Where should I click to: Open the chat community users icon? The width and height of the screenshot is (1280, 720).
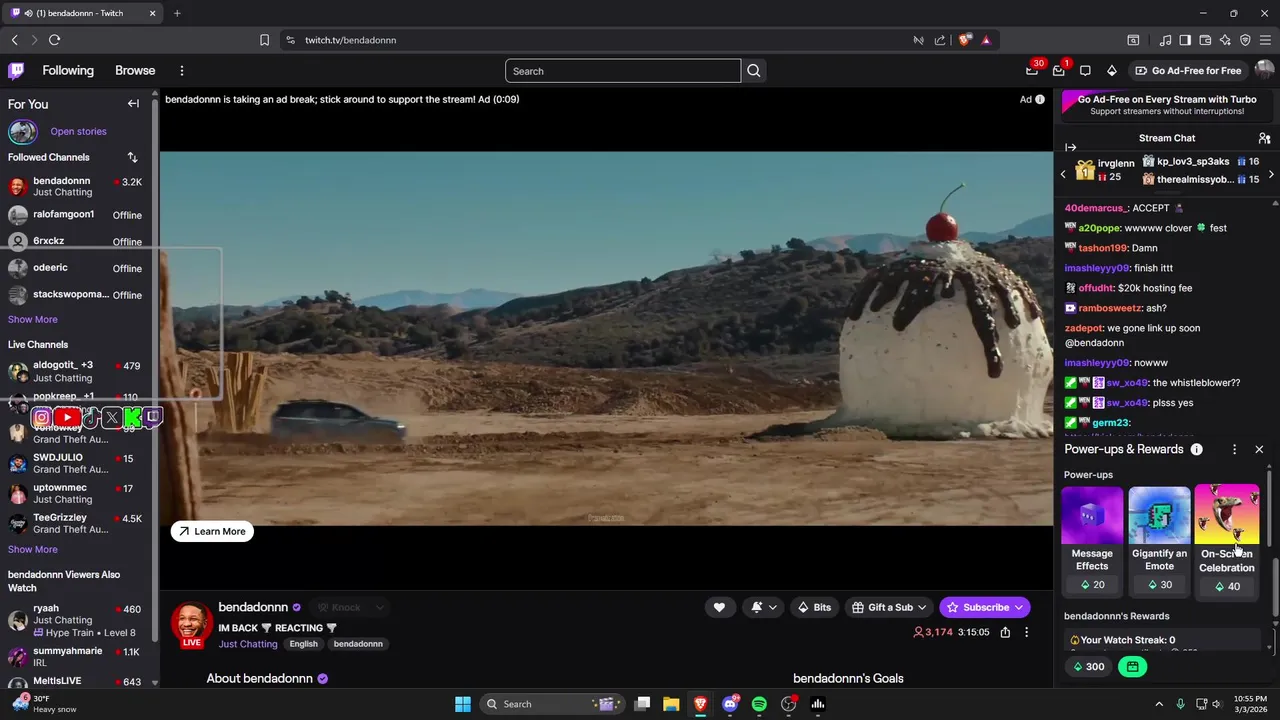pos(1264,138)
